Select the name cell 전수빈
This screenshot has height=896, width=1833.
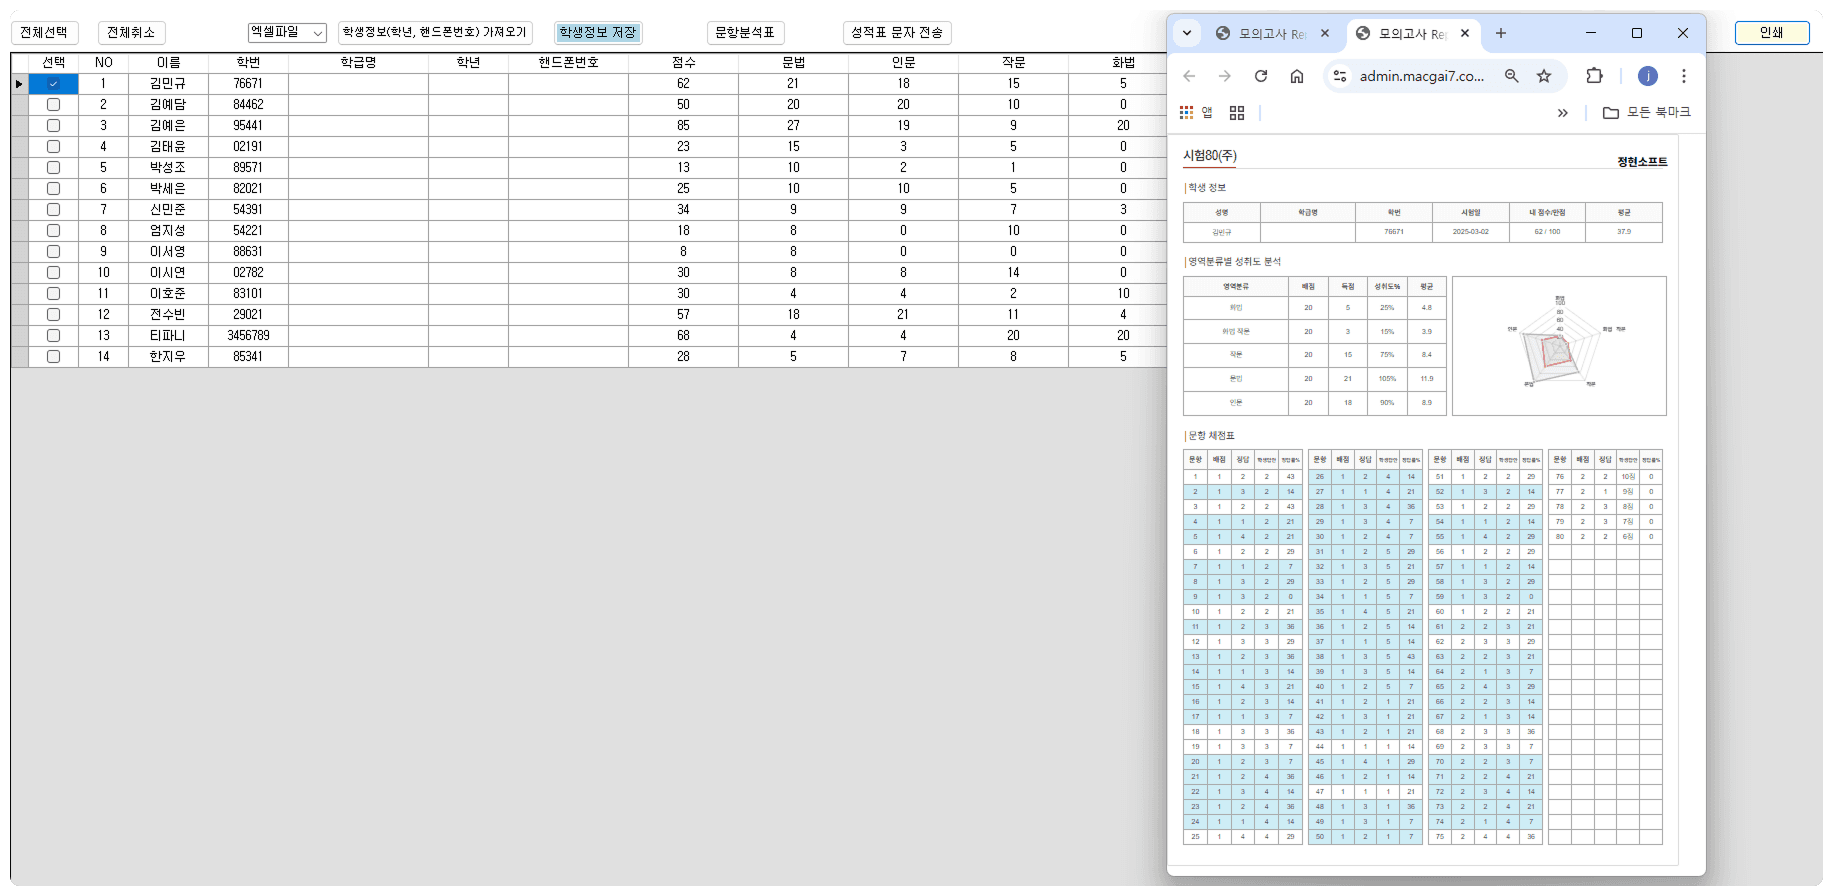pos(168,315)
